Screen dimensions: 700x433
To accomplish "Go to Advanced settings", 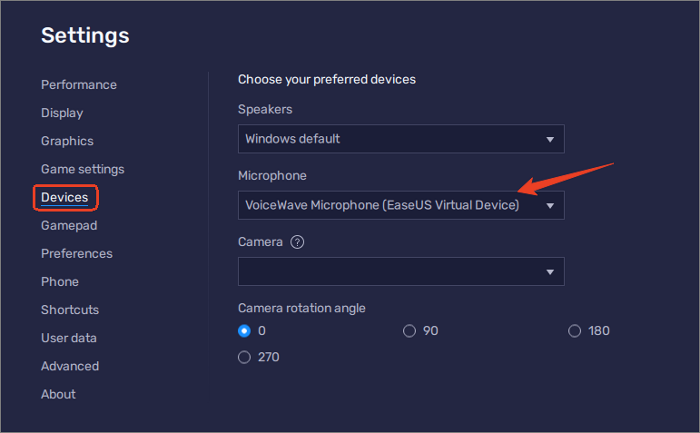I will coord(70,366).
